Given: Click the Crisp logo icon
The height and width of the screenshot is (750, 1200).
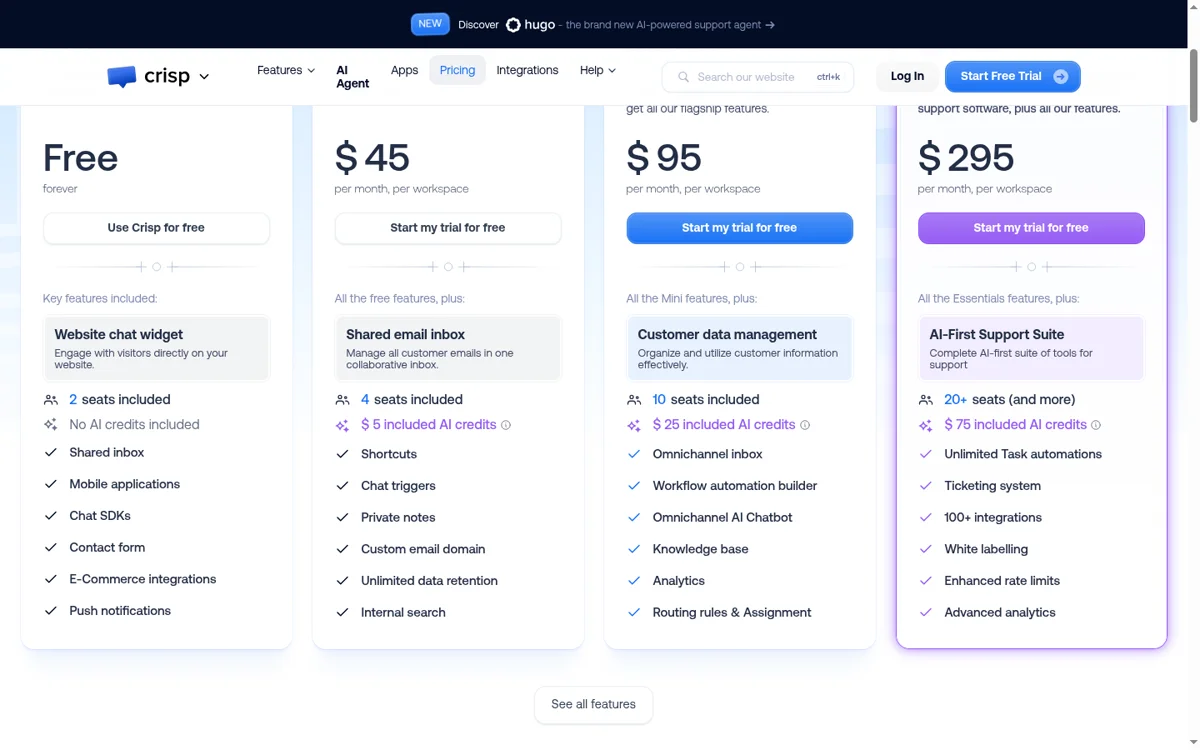Looking at the screenshot, I should click(x=121, y=76).
